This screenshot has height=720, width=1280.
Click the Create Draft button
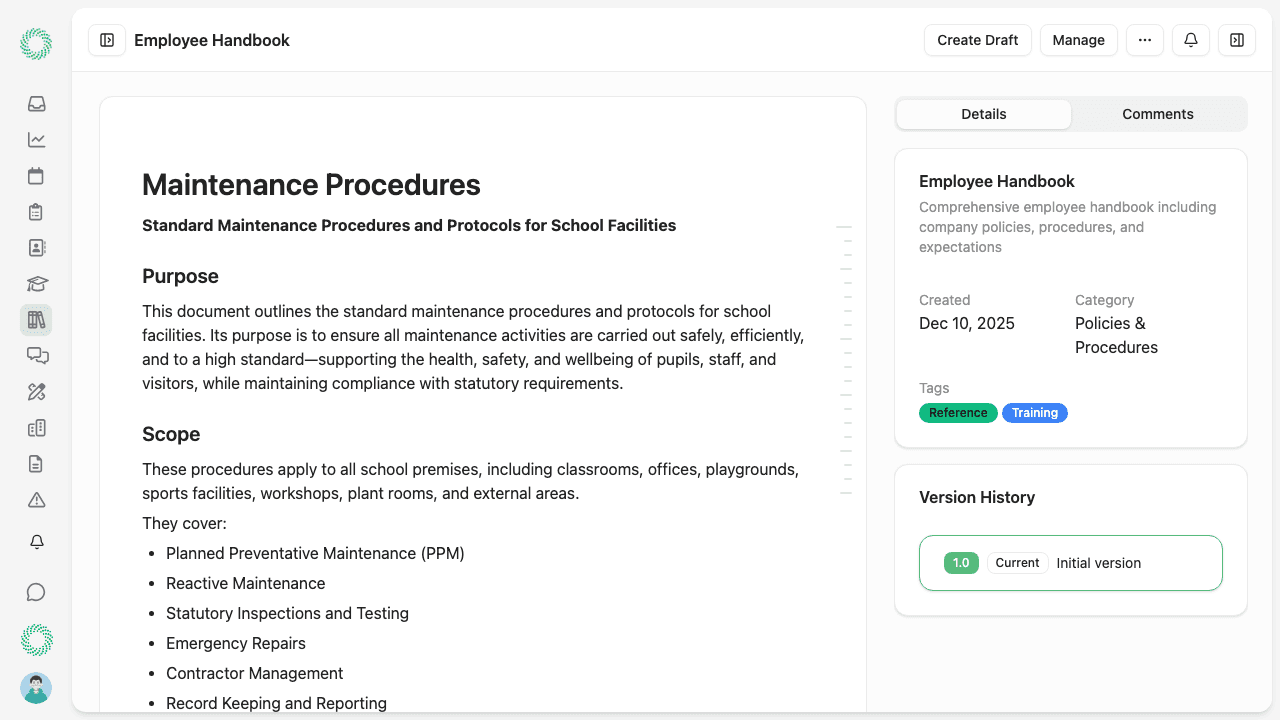(x=977, y=40)
